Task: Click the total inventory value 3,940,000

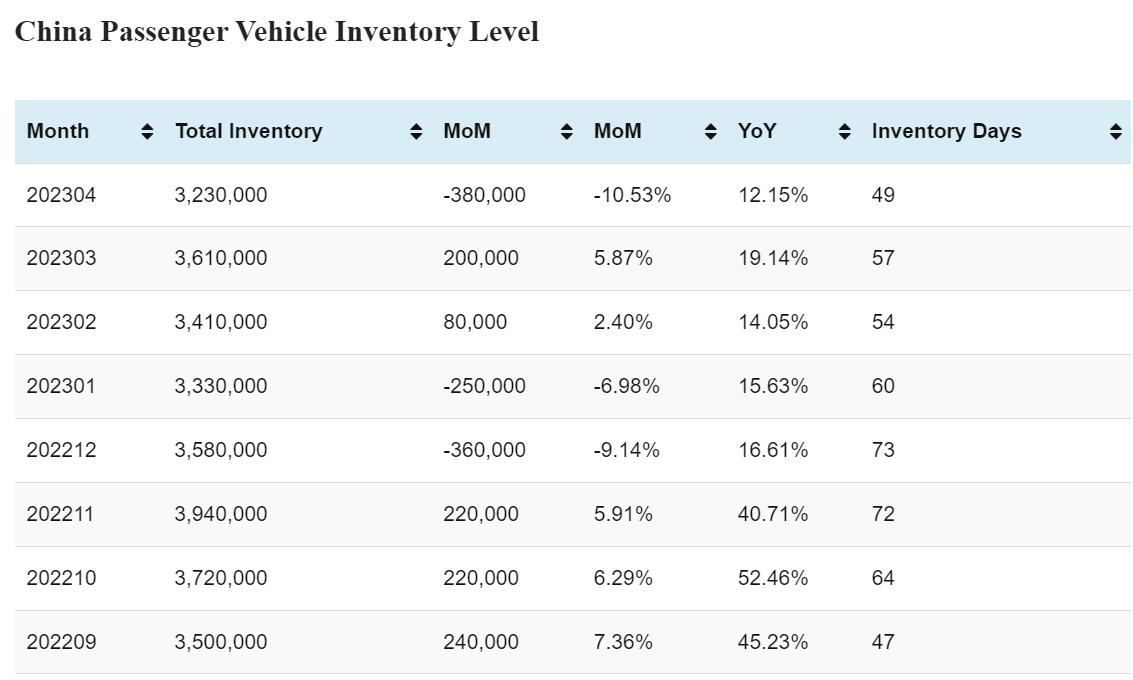Action: point(221,514)
